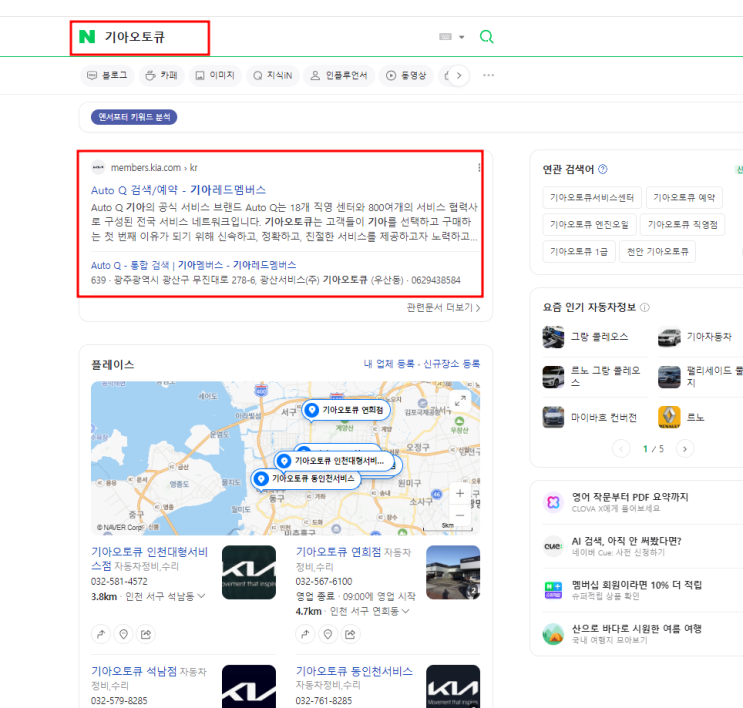This screenshot has height=708, width=743.
Task: Search related keyword 천안 기아오토큐
Action: pos(657,252)
